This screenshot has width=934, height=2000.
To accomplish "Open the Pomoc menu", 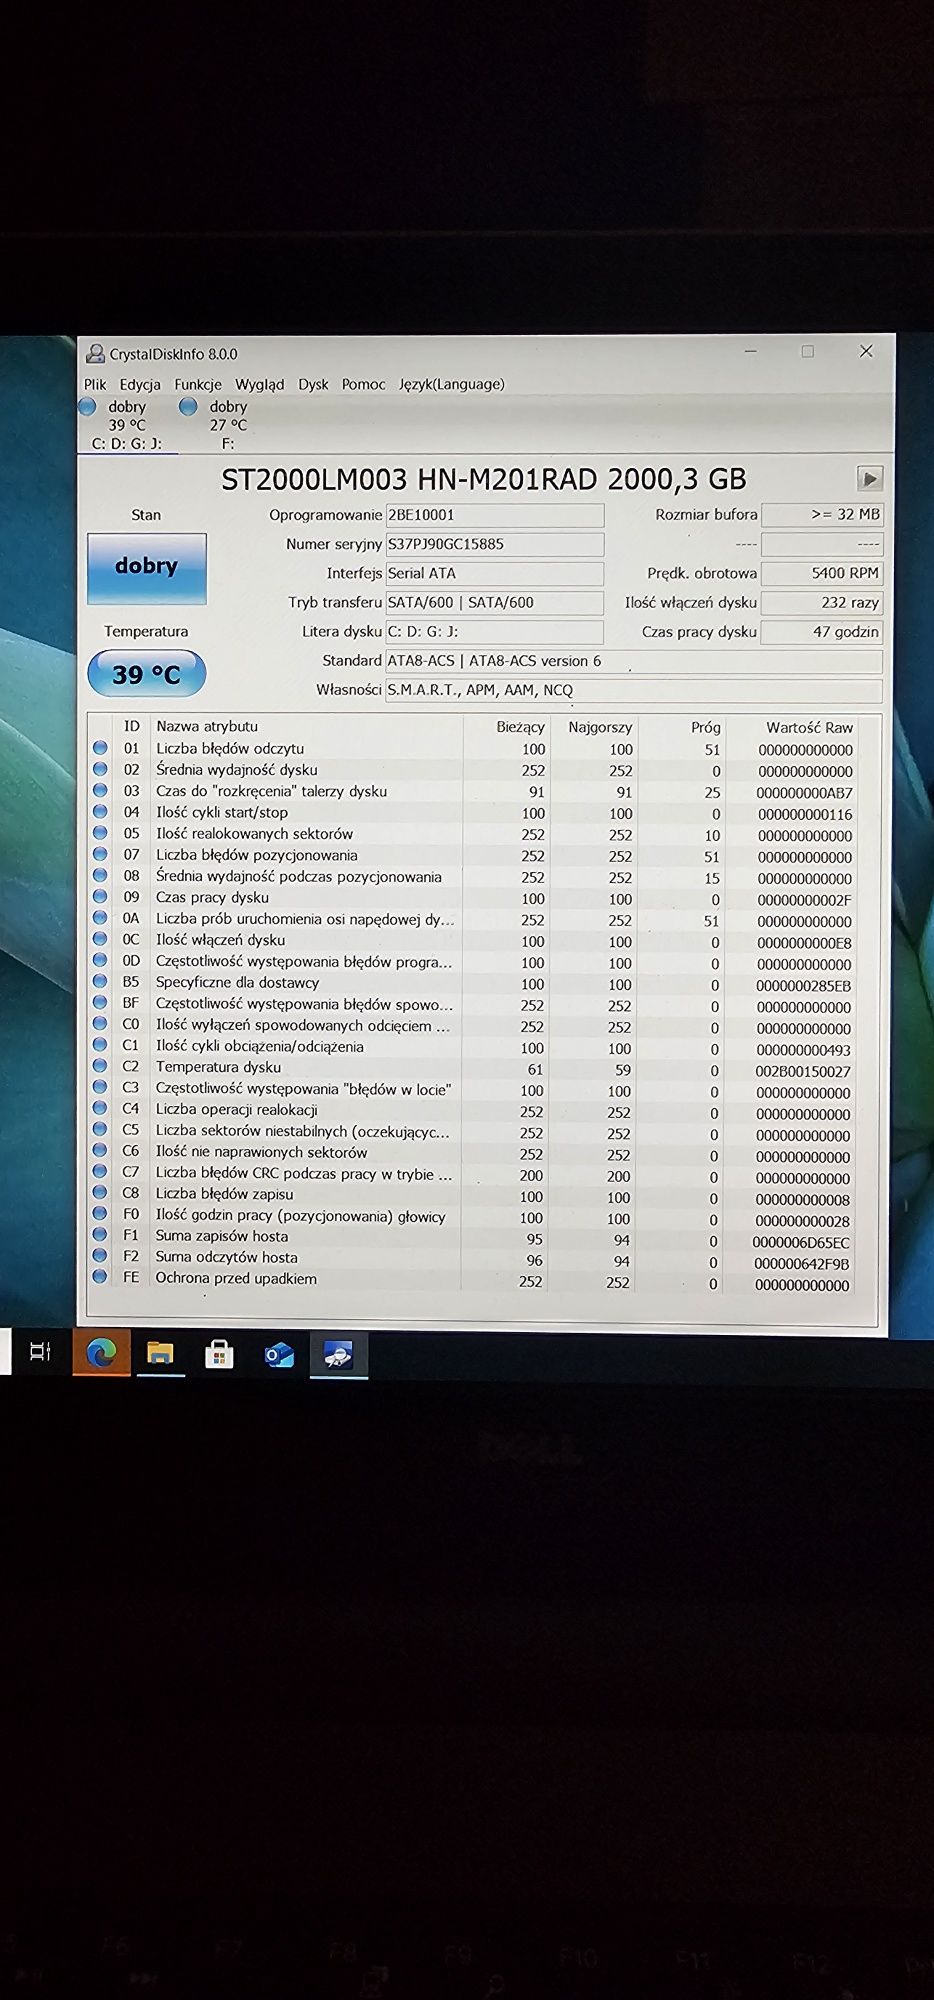I will click(363, 384).
